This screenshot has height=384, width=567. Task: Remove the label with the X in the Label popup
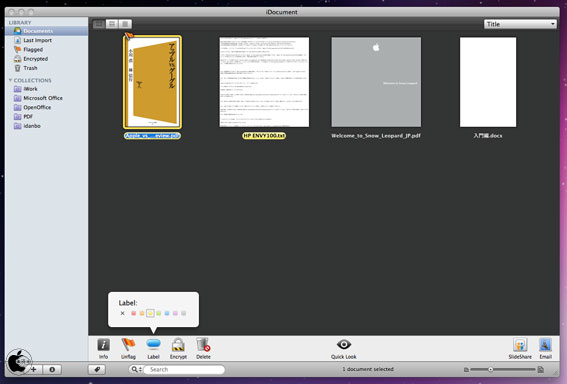pyautogui.click(x=123, y=313)
